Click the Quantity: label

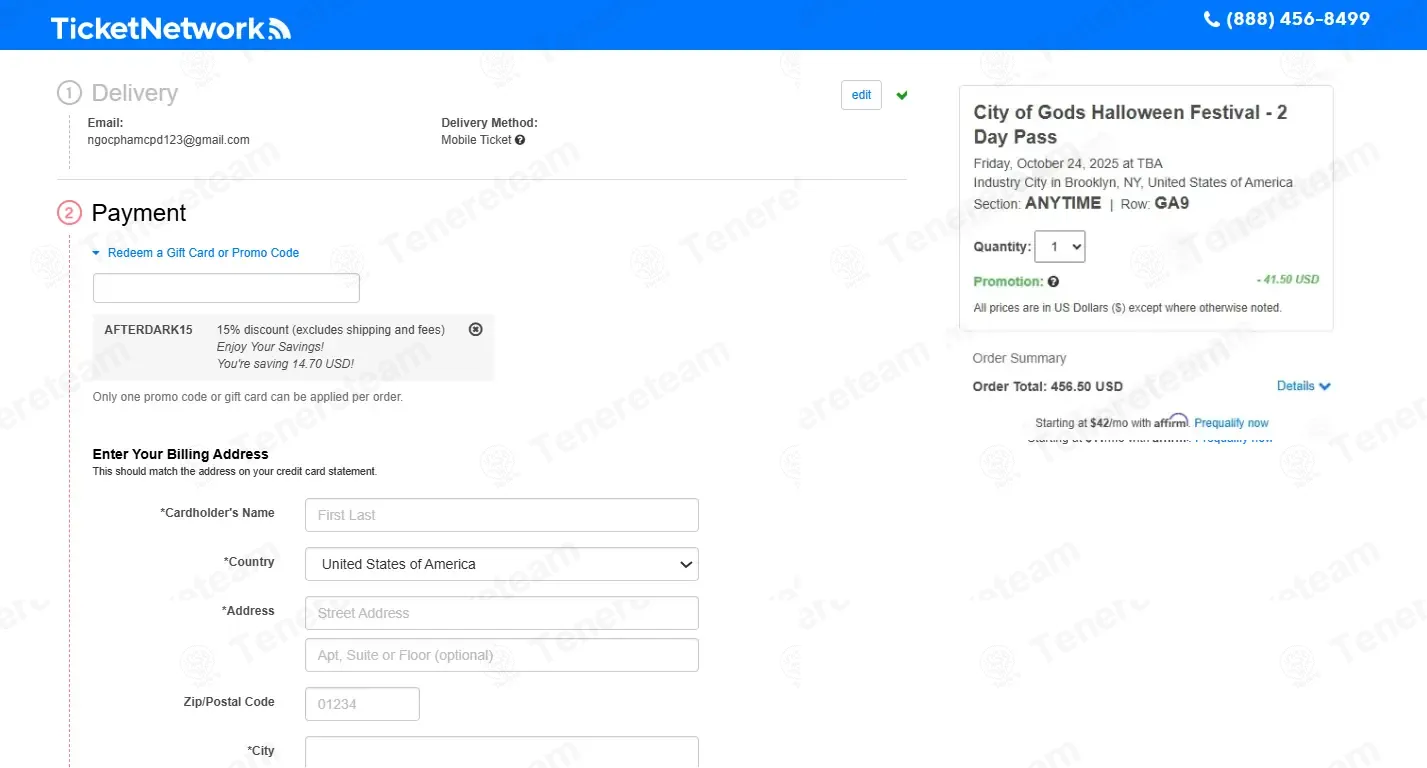click(1002, 247)
